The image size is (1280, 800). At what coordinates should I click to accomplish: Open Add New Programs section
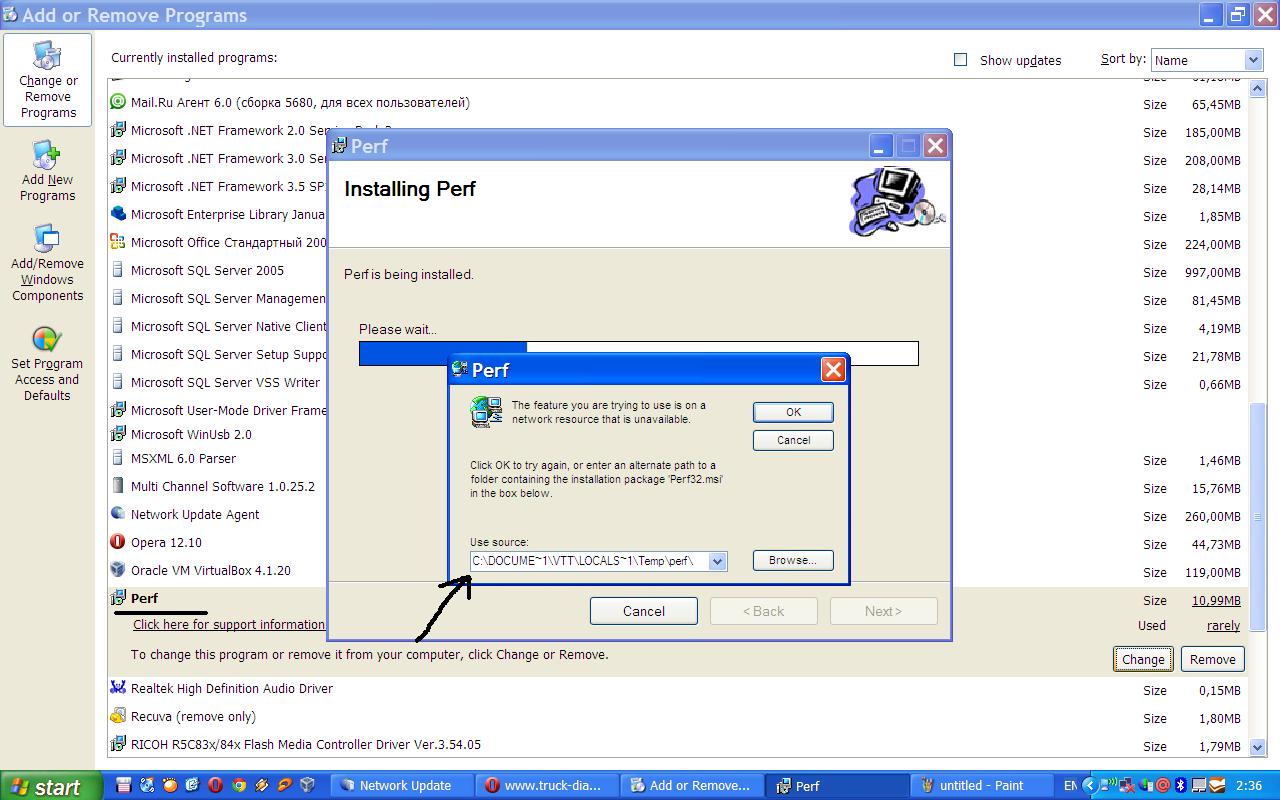[x=48, y=172]
